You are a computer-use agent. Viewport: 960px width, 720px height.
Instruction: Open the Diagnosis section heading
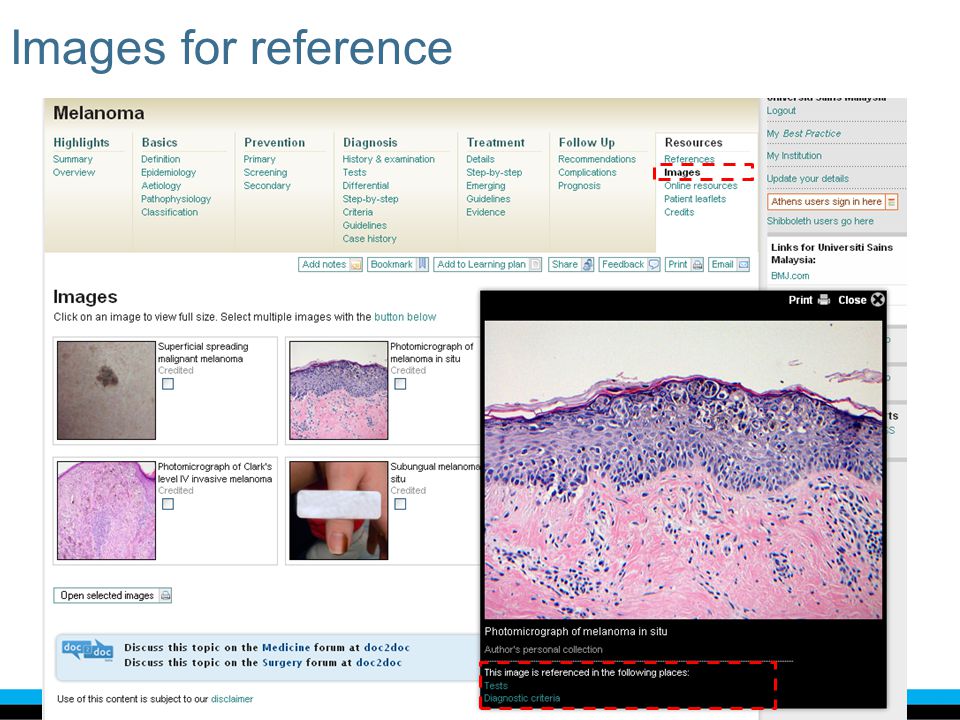[370, 143]
